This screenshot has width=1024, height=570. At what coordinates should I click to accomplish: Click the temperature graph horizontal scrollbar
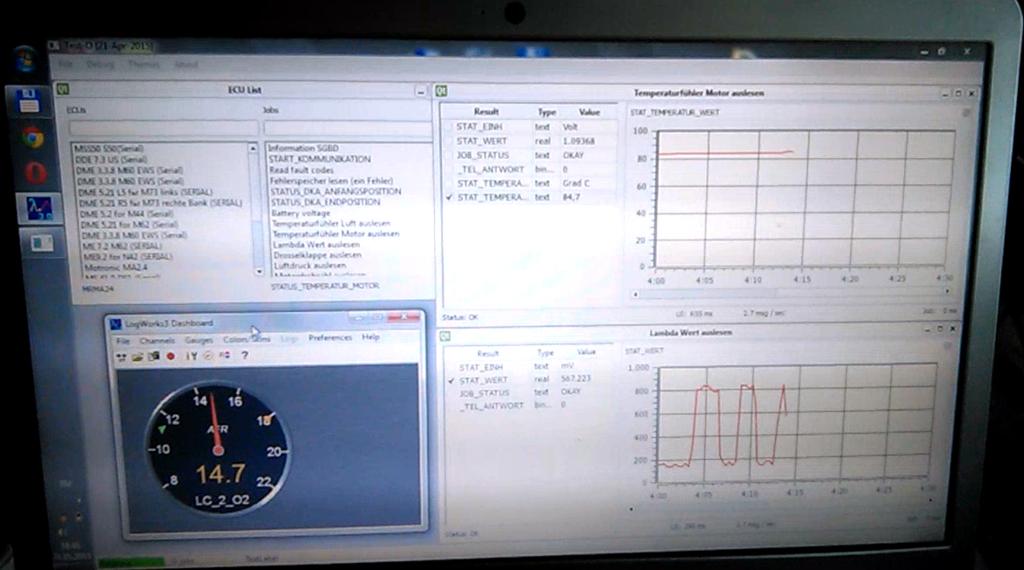[790, 293]
